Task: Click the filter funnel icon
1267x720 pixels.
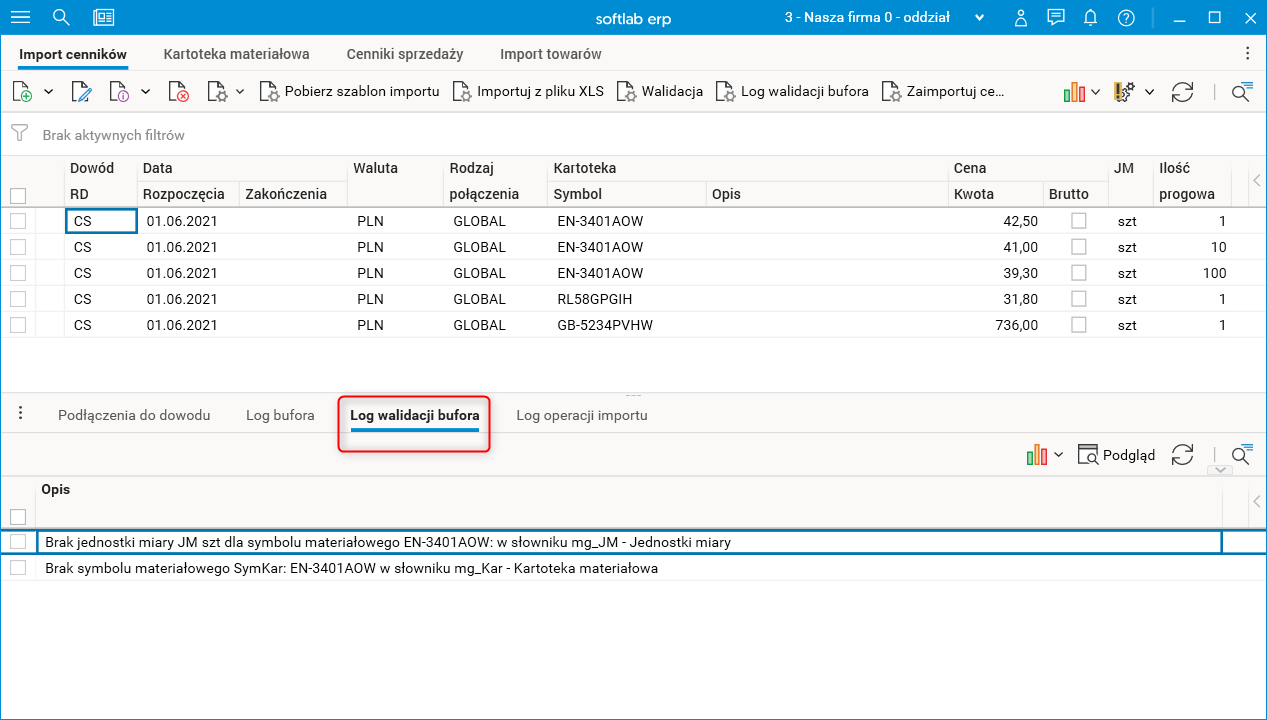Action: tap(19, 134)
